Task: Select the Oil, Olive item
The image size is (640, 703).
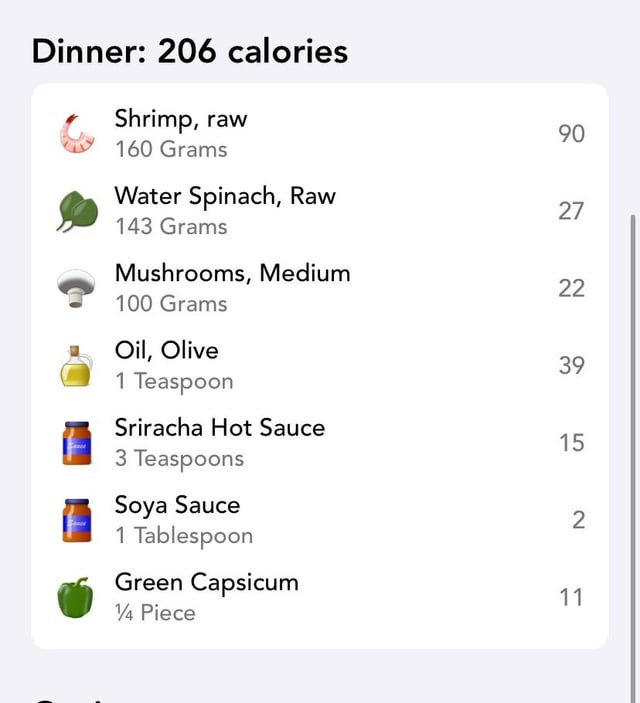Action: 320,365
